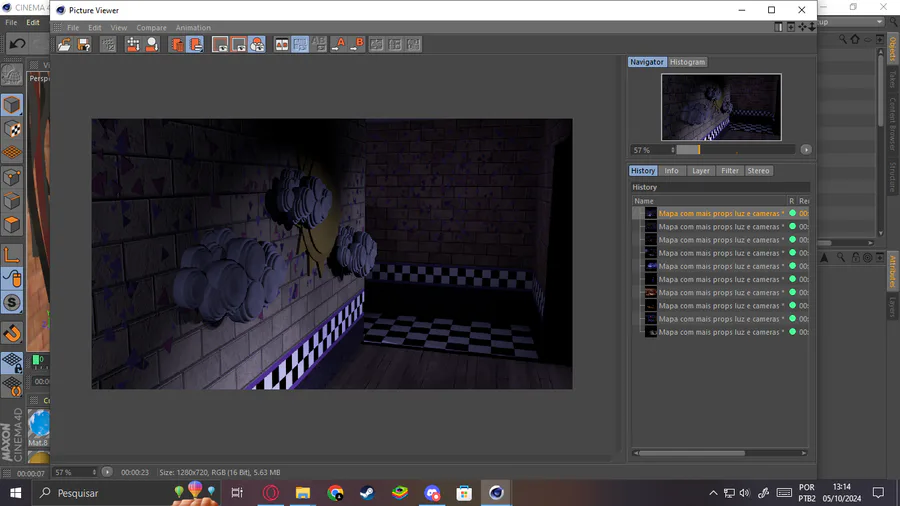
Task: Switch to the Info tab
Action: click(x=672, y=171)
